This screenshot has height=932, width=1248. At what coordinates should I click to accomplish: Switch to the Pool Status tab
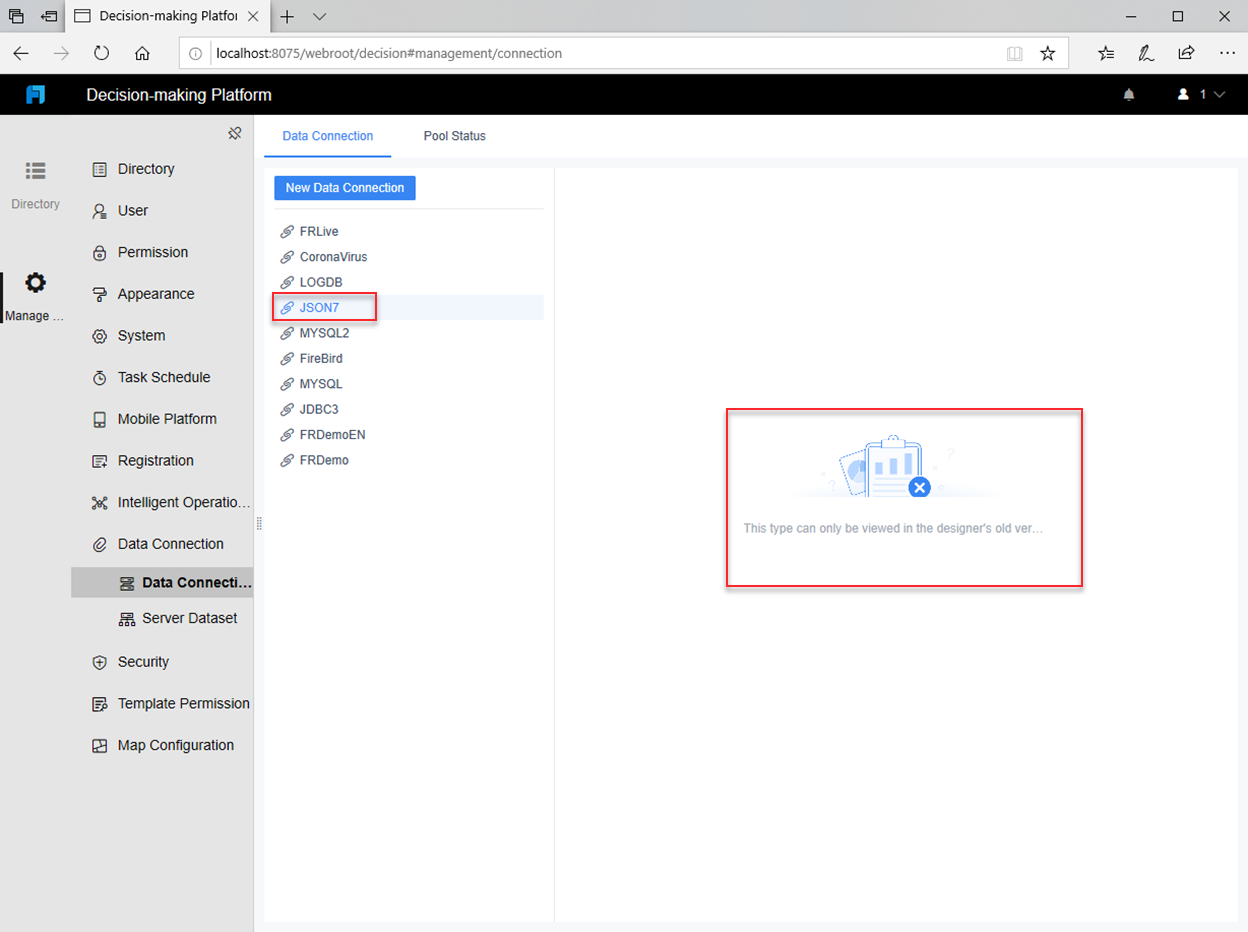454,136
